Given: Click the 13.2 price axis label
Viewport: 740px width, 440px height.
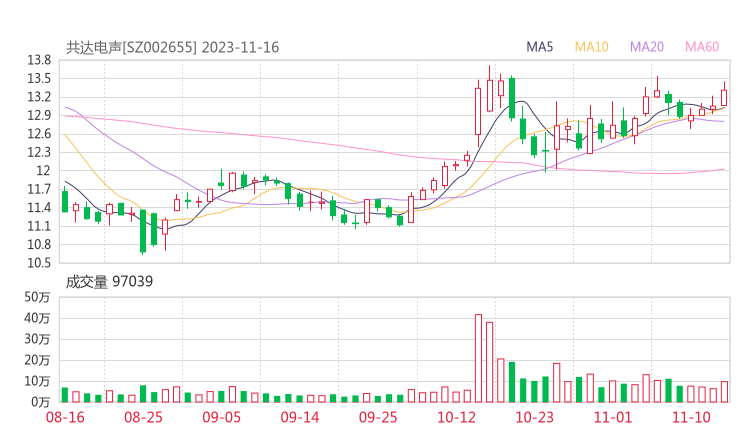Looking at the screenshot, I should point(39,97).
